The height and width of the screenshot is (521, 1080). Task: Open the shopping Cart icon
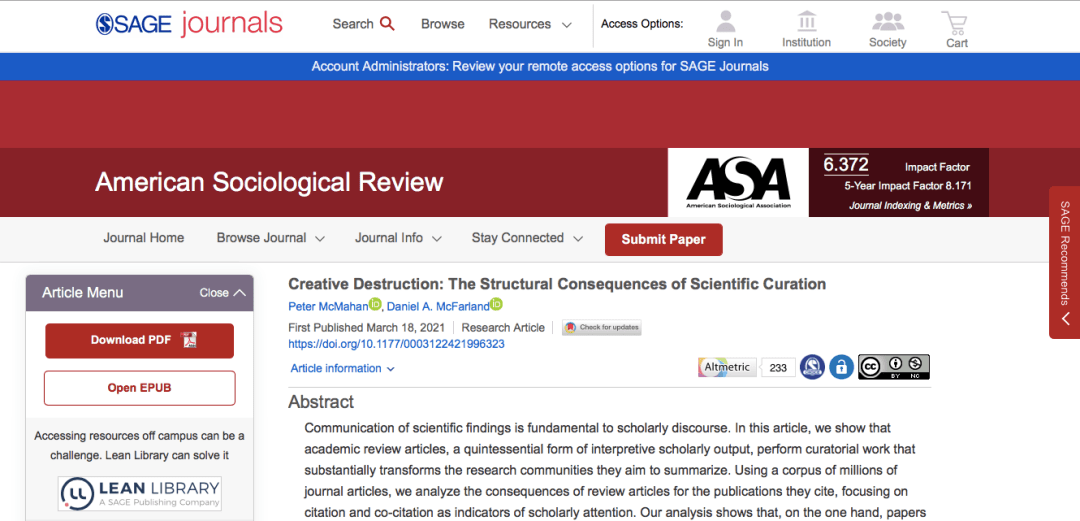click(x=956, y=22)
